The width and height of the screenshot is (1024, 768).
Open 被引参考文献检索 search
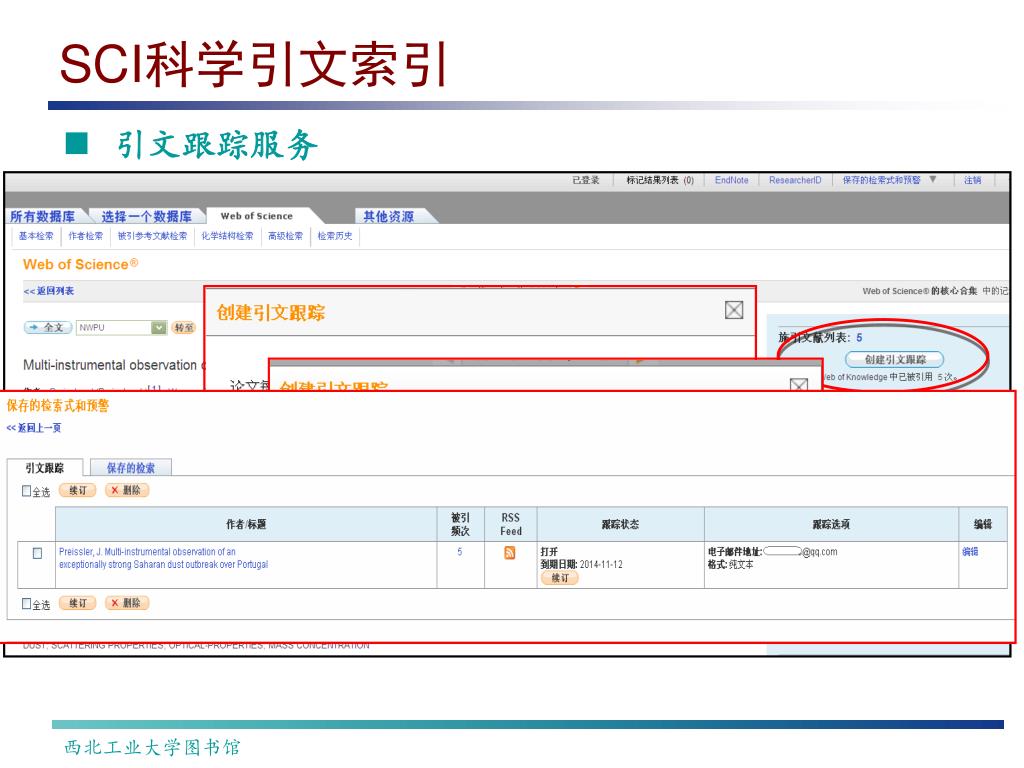click(152, 236)
